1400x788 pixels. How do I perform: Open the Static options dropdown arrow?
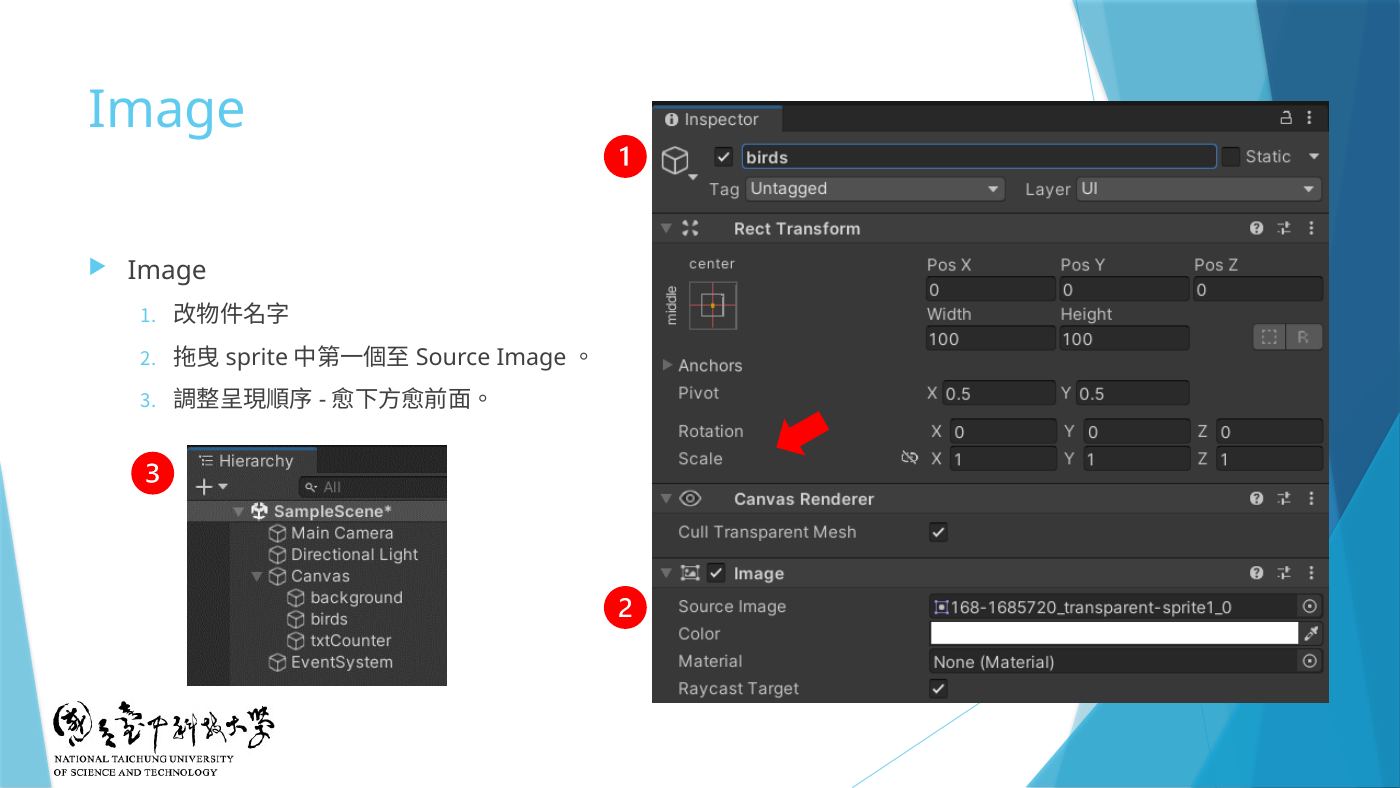point(1314,156)
